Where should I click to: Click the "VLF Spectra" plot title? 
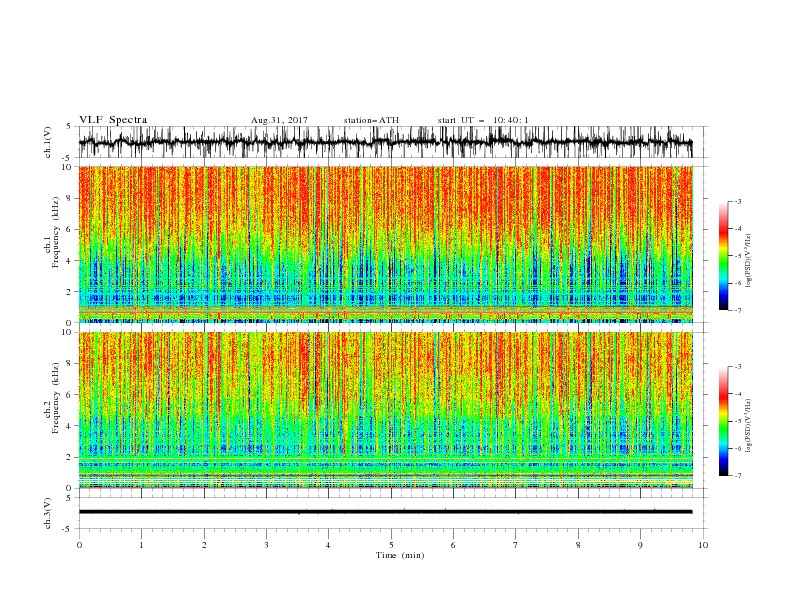click(113, 120)
